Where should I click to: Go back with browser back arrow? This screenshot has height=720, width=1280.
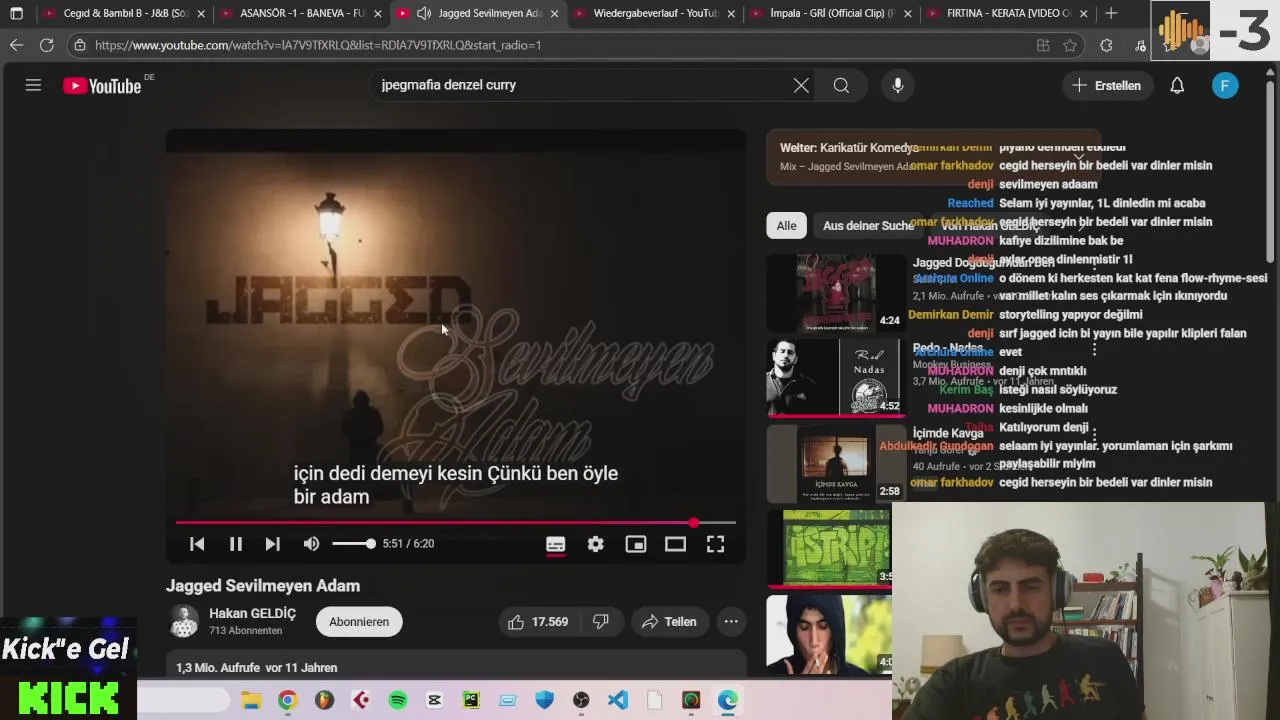(16, 45)
